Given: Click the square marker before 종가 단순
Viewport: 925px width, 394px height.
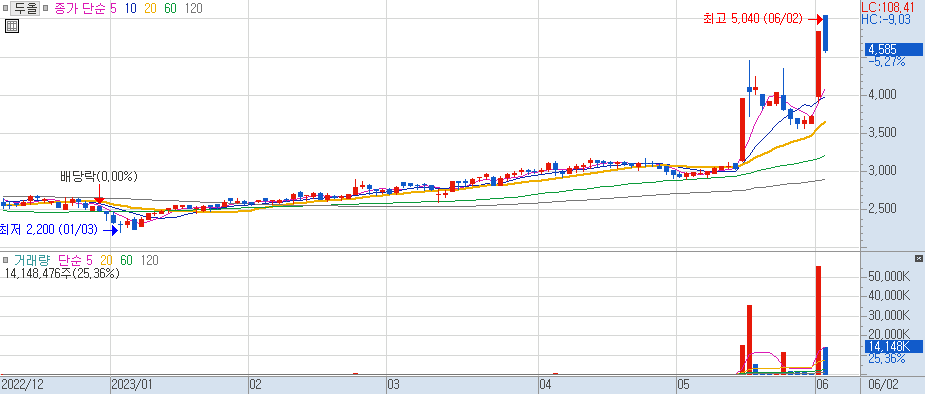Looking at the screenshot, I should pyautogui.click(x=45, y=8).
